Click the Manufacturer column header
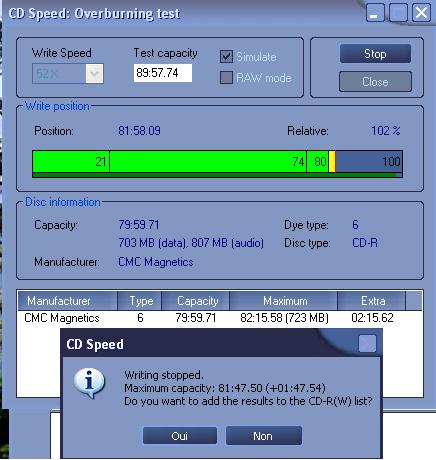436x460 pixels. [68, 301]
